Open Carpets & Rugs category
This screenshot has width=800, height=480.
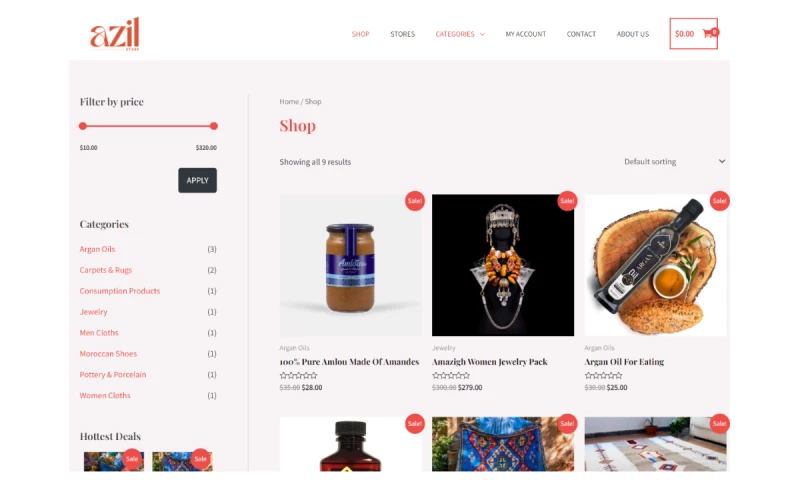coord(106,270)
